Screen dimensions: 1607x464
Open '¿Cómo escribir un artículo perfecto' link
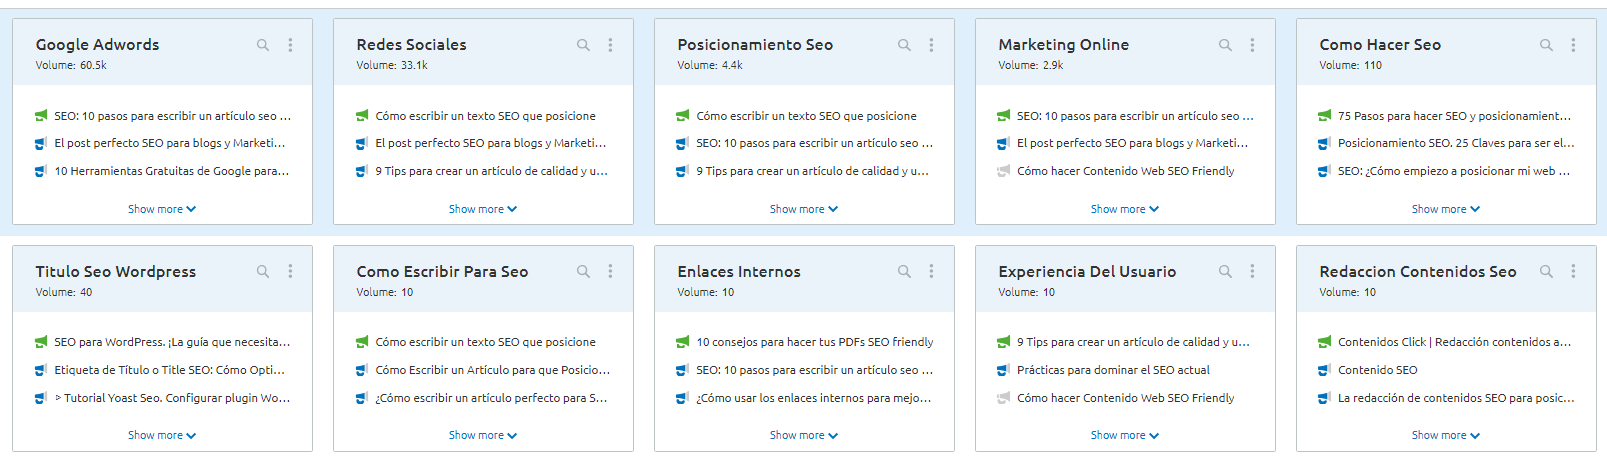pos(491,398)
